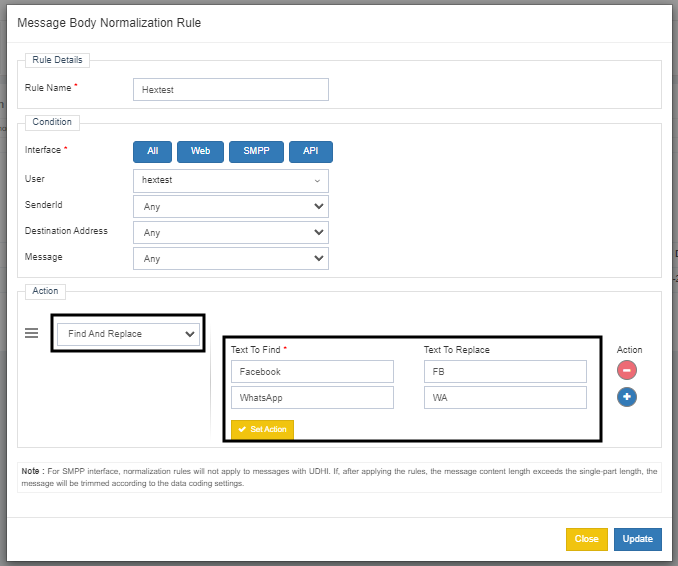Toggle the Web interface button
Viewport: 678px width, 566px height.
[x=200, y=151]
